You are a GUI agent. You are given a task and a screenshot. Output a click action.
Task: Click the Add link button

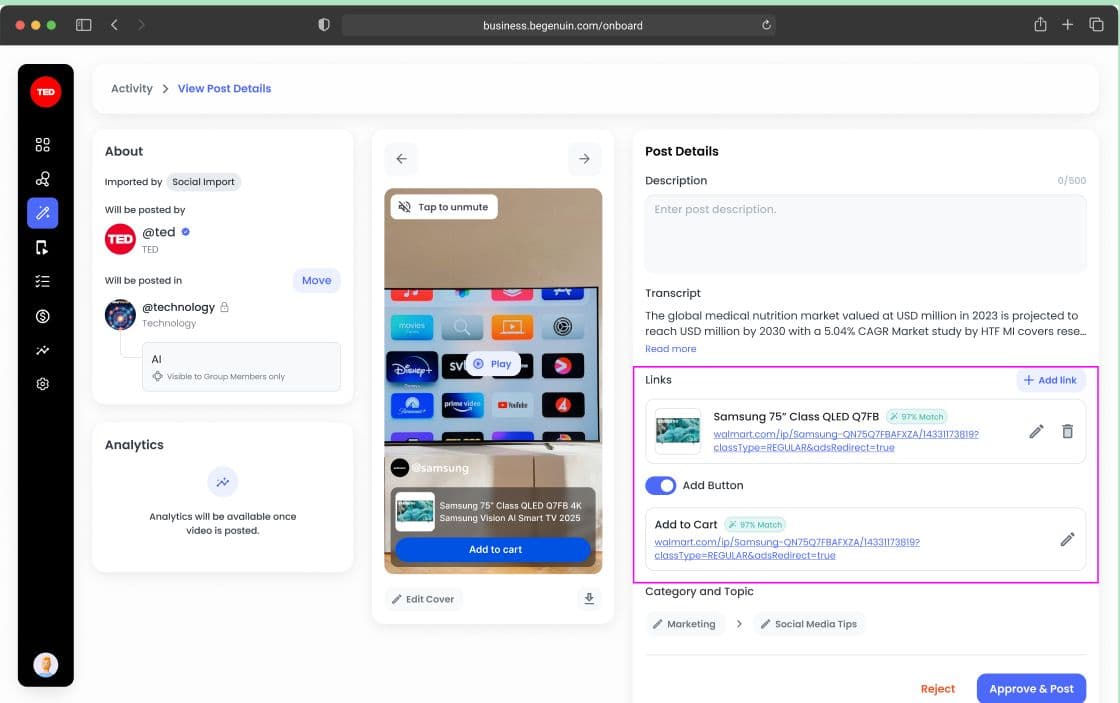[x=1051, y=380]
